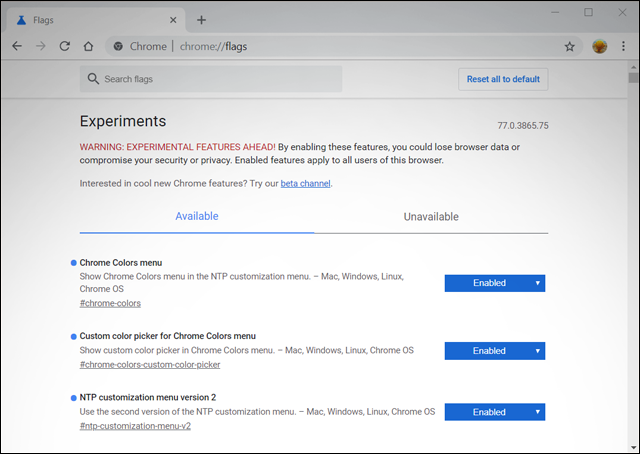Screen dimensions: 640x454
Task: Click the Experiments heading
Action: click(123, 121)
